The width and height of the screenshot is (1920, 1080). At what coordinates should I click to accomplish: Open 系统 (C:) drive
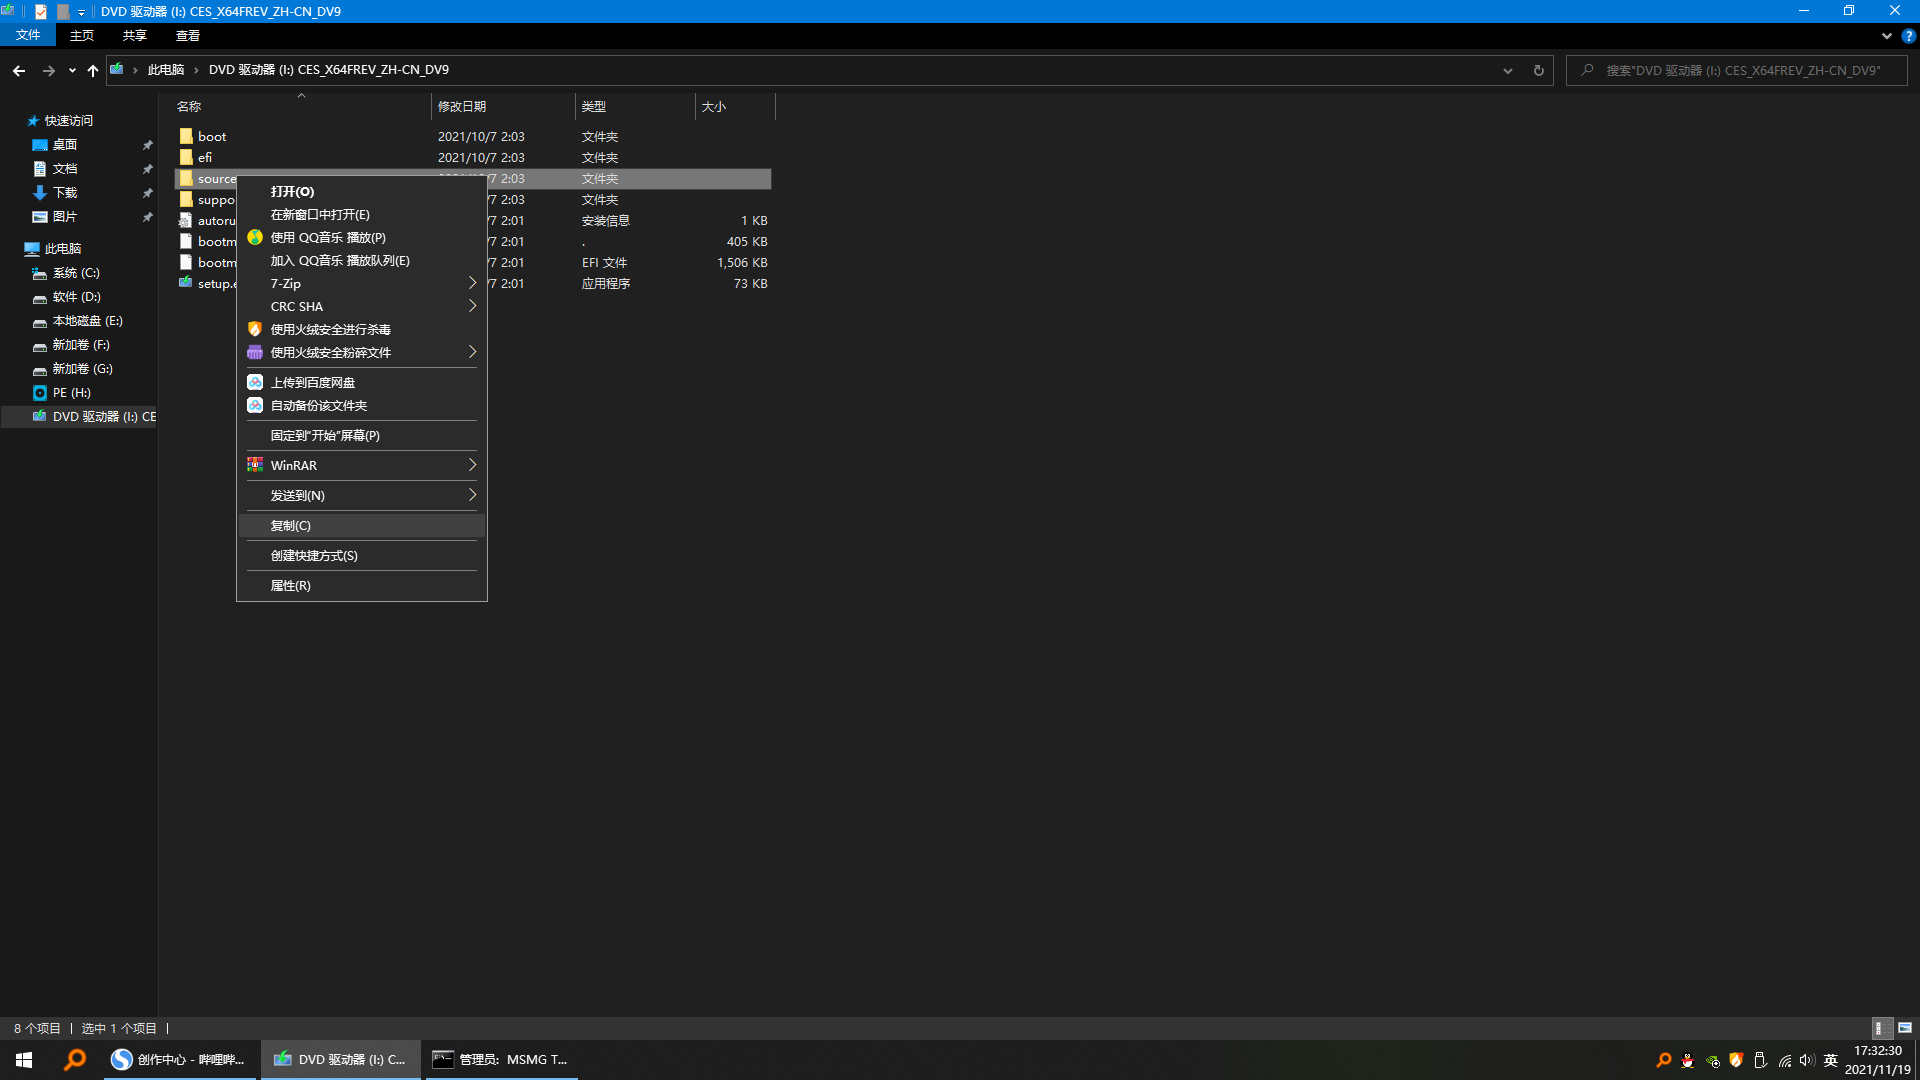(76, 273)
